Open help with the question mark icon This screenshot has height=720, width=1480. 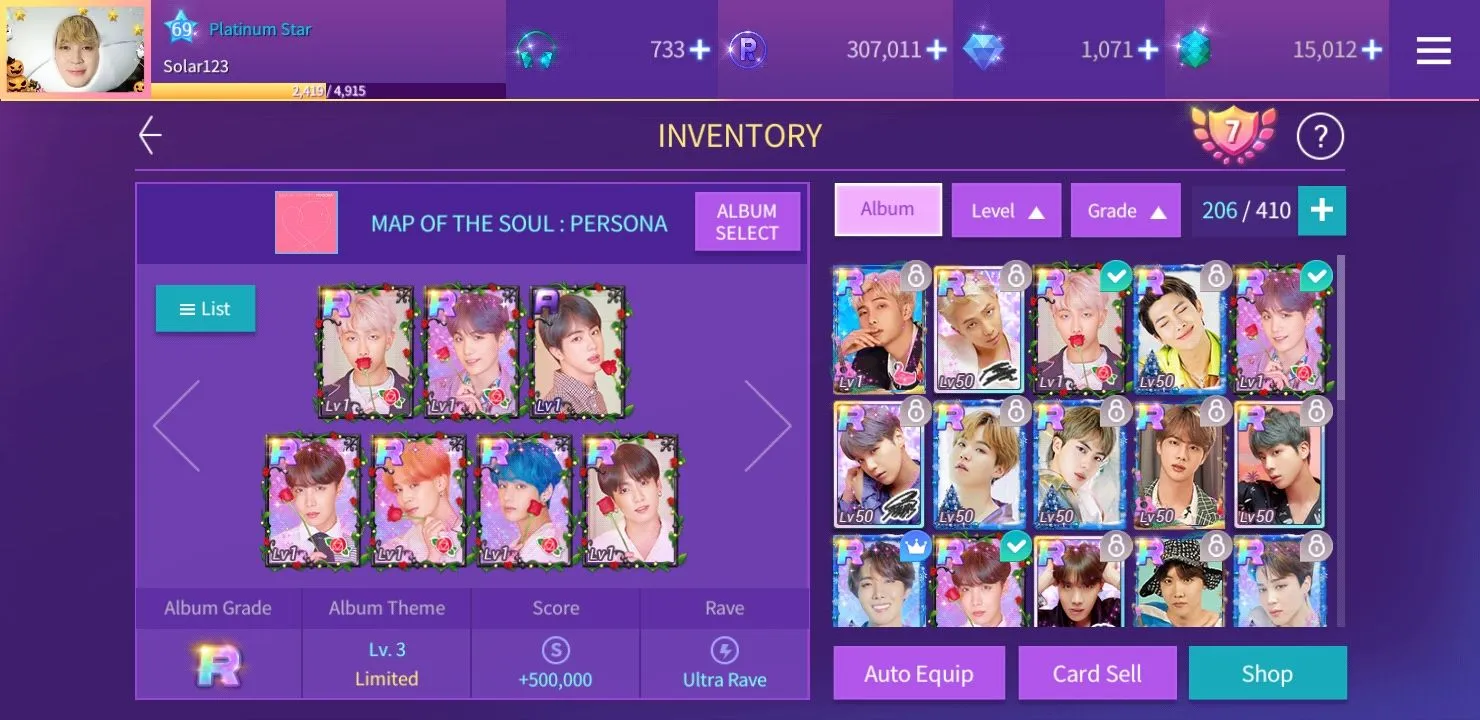(1320, 136)
